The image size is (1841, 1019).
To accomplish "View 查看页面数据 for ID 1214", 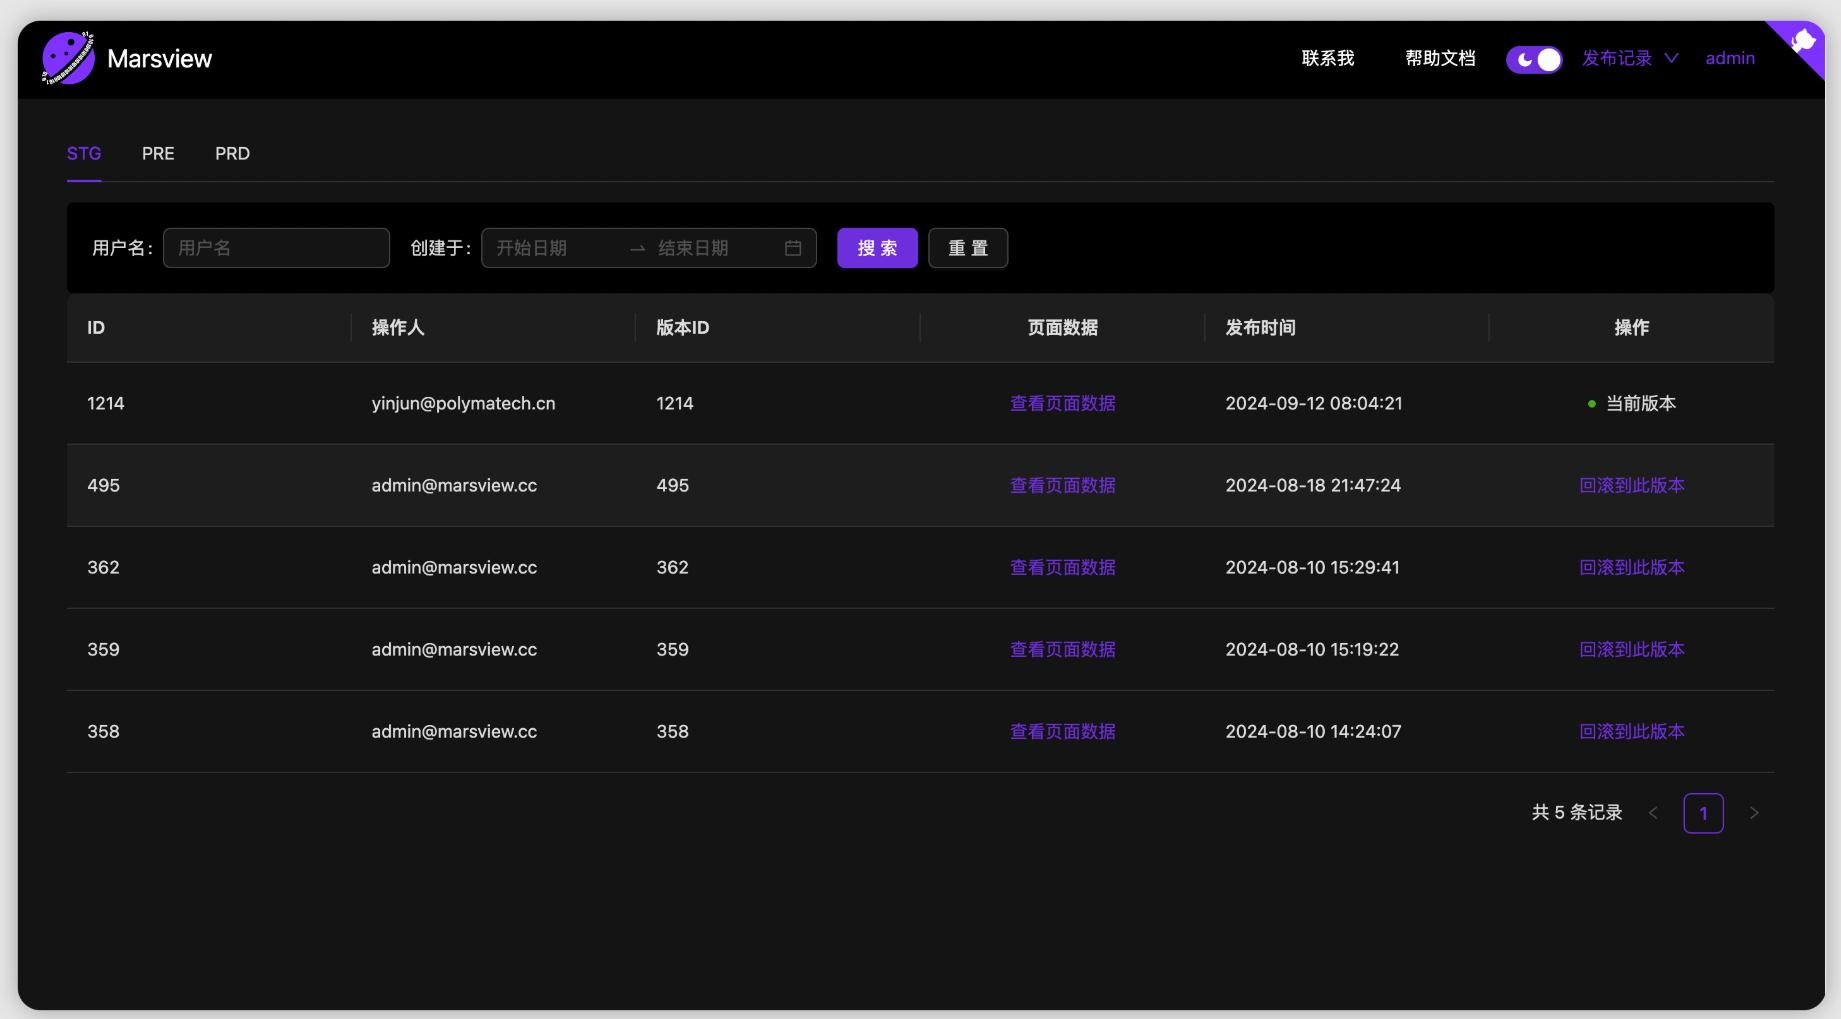I will coord(1062,403).
